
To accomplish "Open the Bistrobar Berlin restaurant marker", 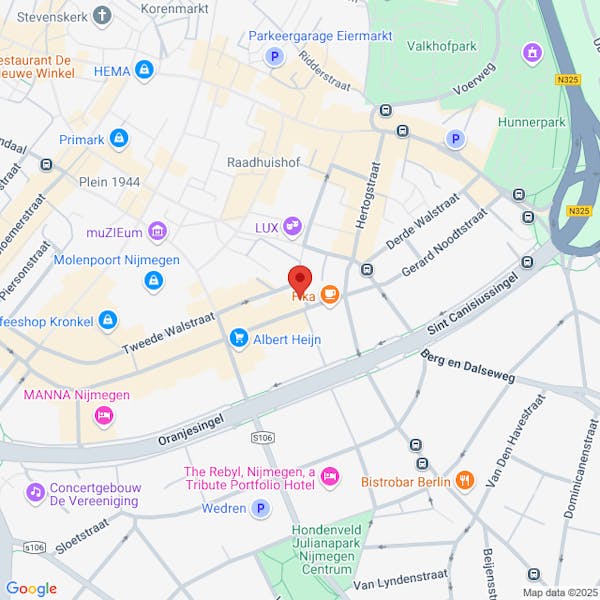I will tap(465, 480).
